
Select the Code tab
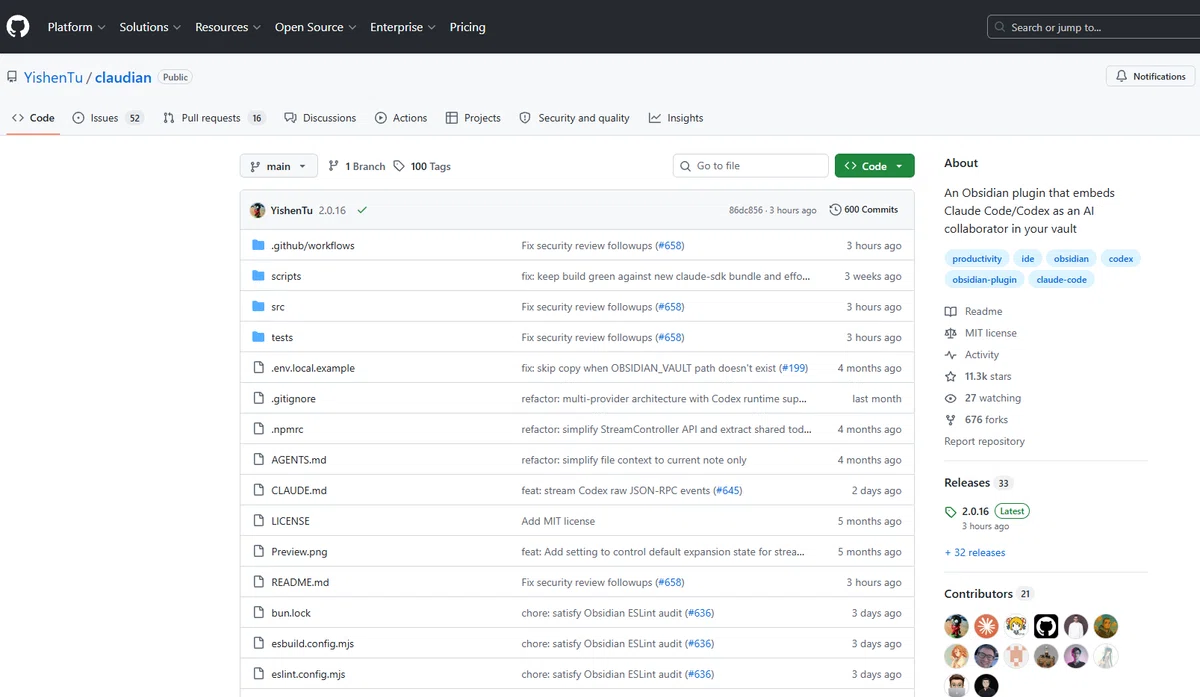[33, 118]
